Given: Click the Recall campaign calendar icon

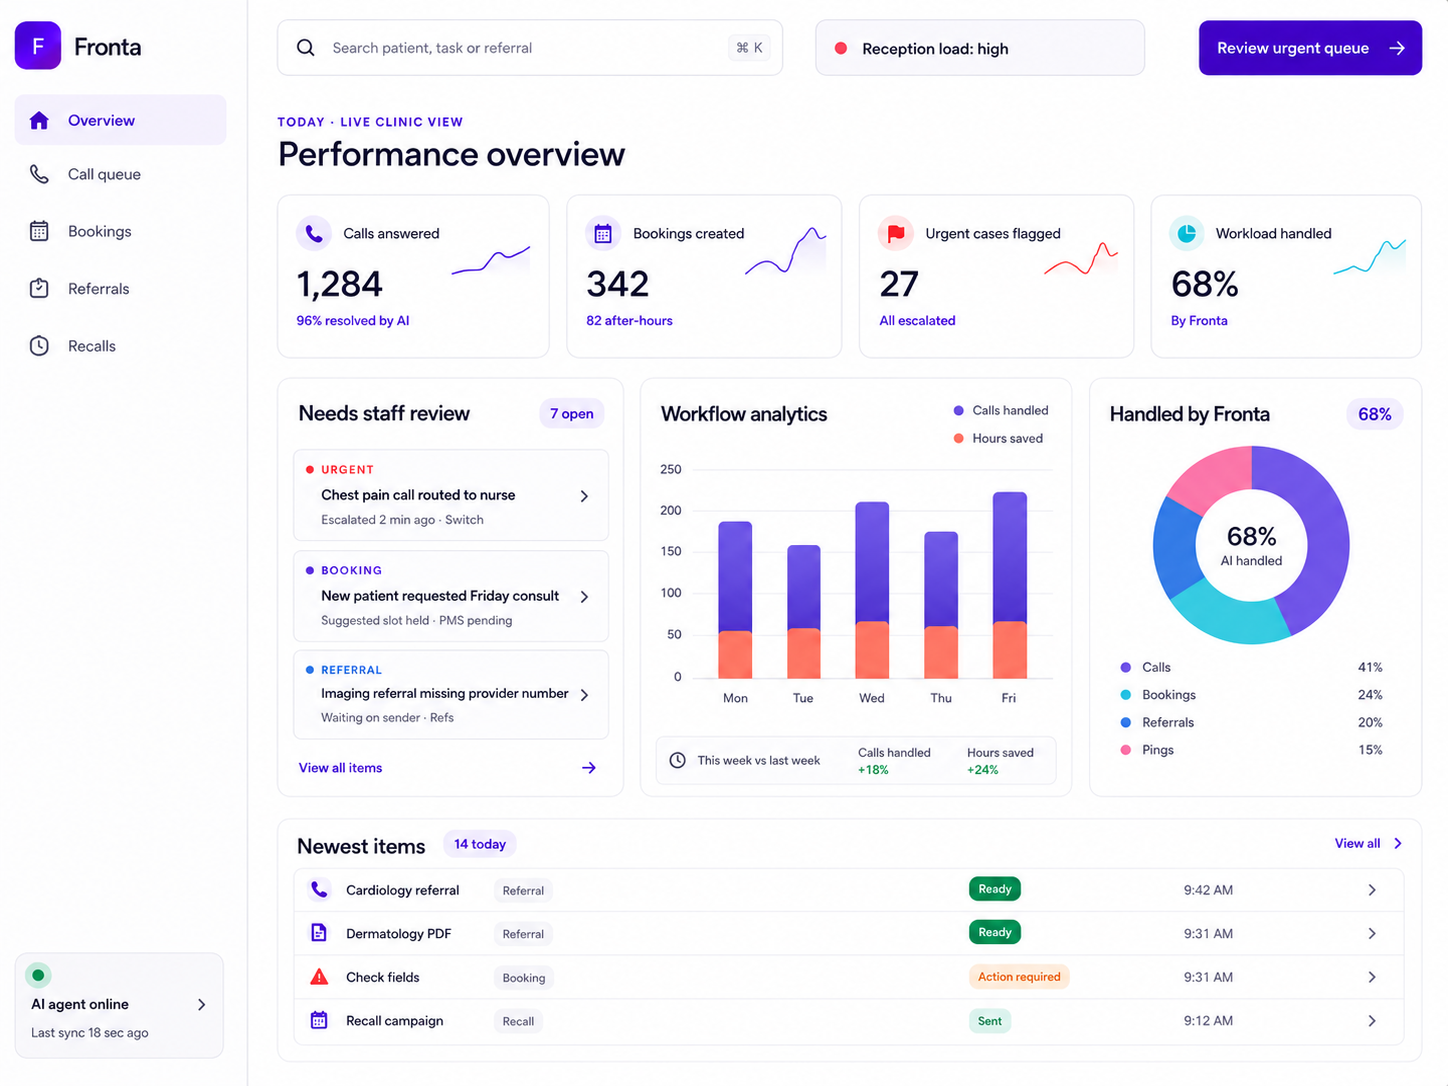Looking at the screenshot, I should point(319,1020).
